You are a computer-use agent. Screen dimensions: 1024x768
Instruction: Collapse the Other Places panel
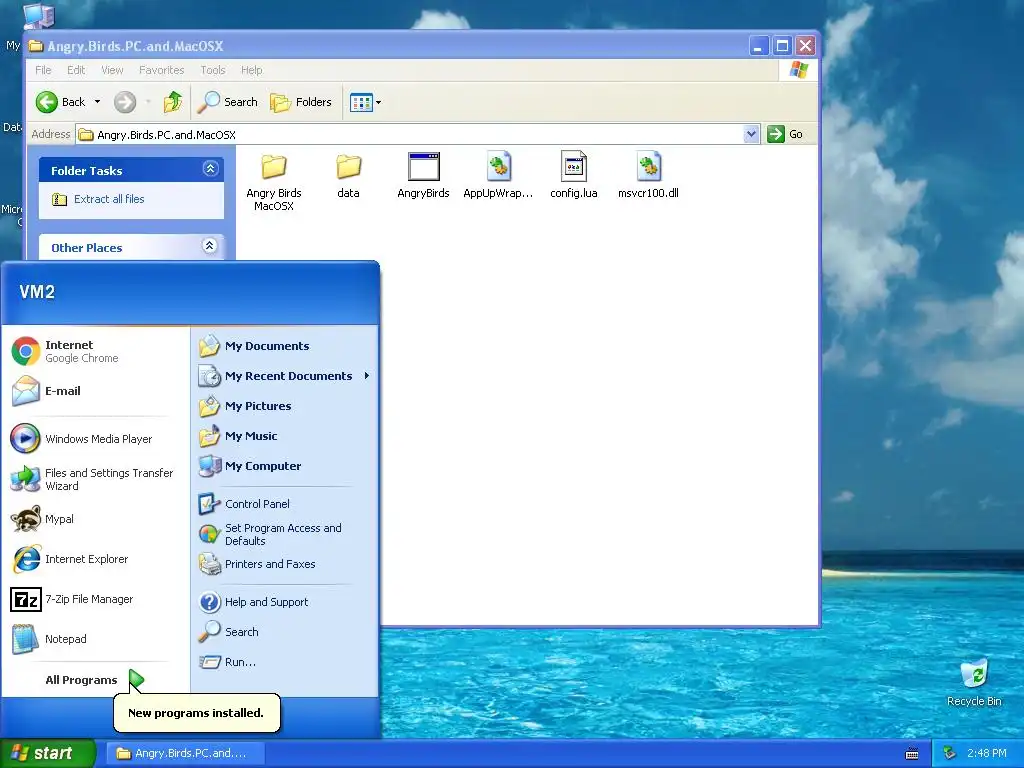(x=210, y=246)
